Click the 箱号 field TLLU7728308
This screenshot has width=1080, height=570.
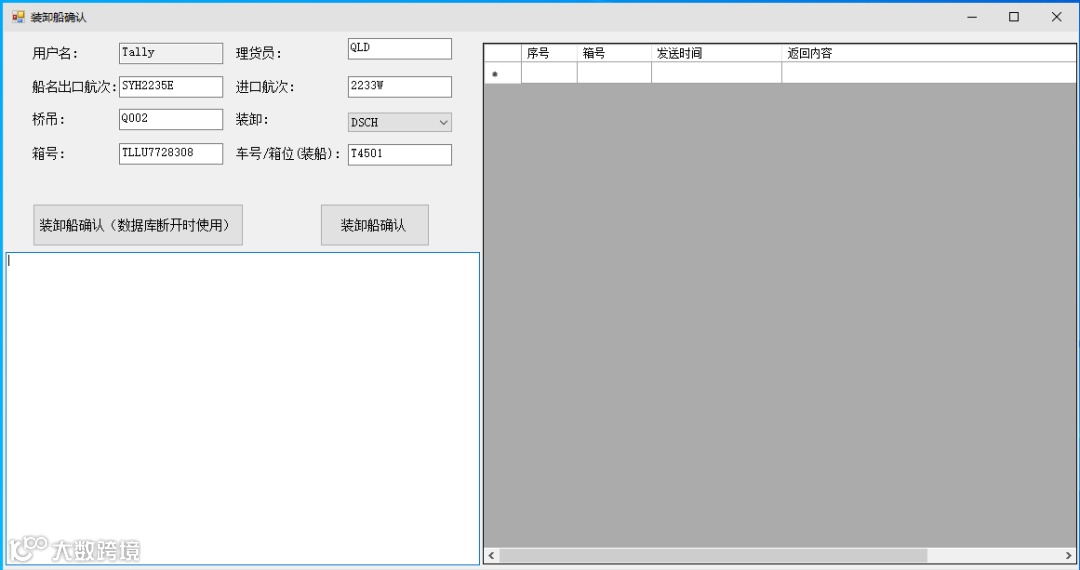(x=171, y=154)
